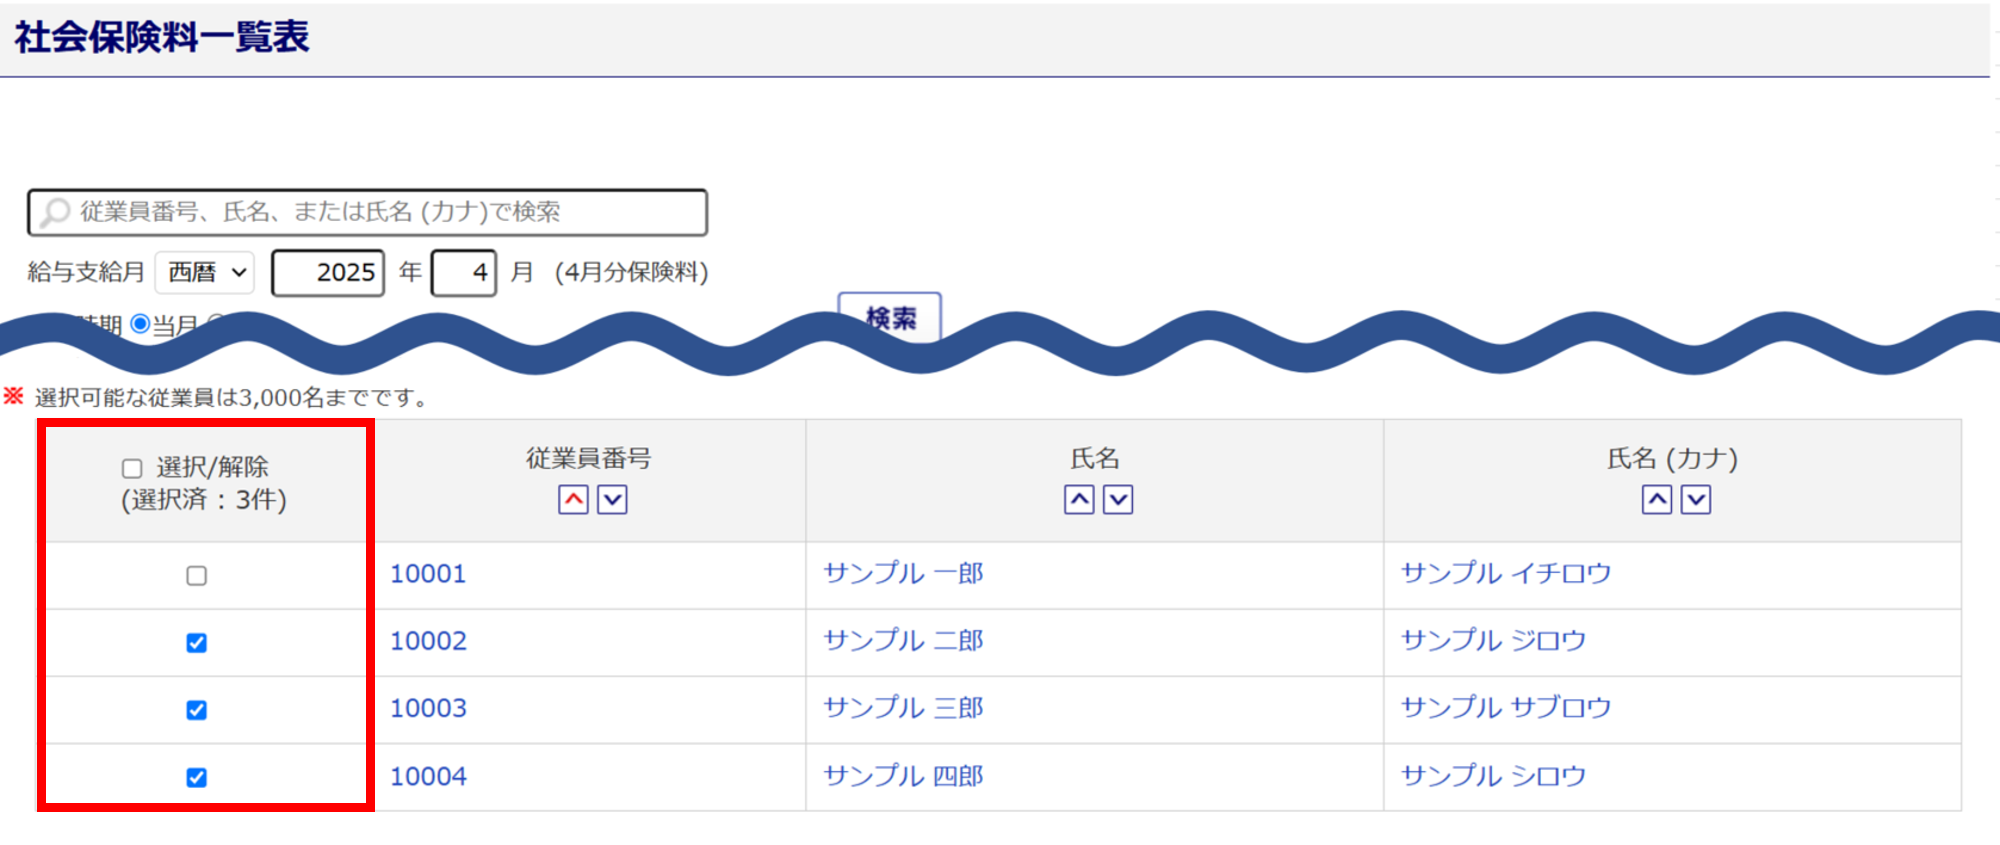Open the サンプル 二郎 name link
The height and width of the screenshot is (845, 2000).
pos(903,641)
